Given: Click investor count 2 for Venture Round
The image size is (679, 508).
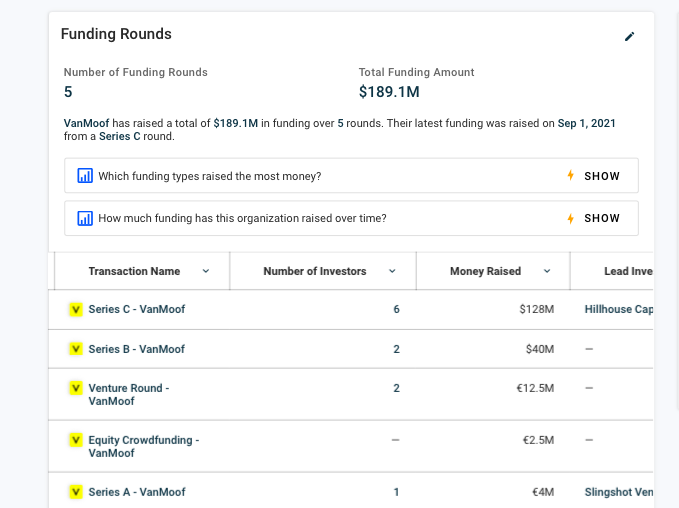Looking at the screenshot, I should [x=396, y=388].
